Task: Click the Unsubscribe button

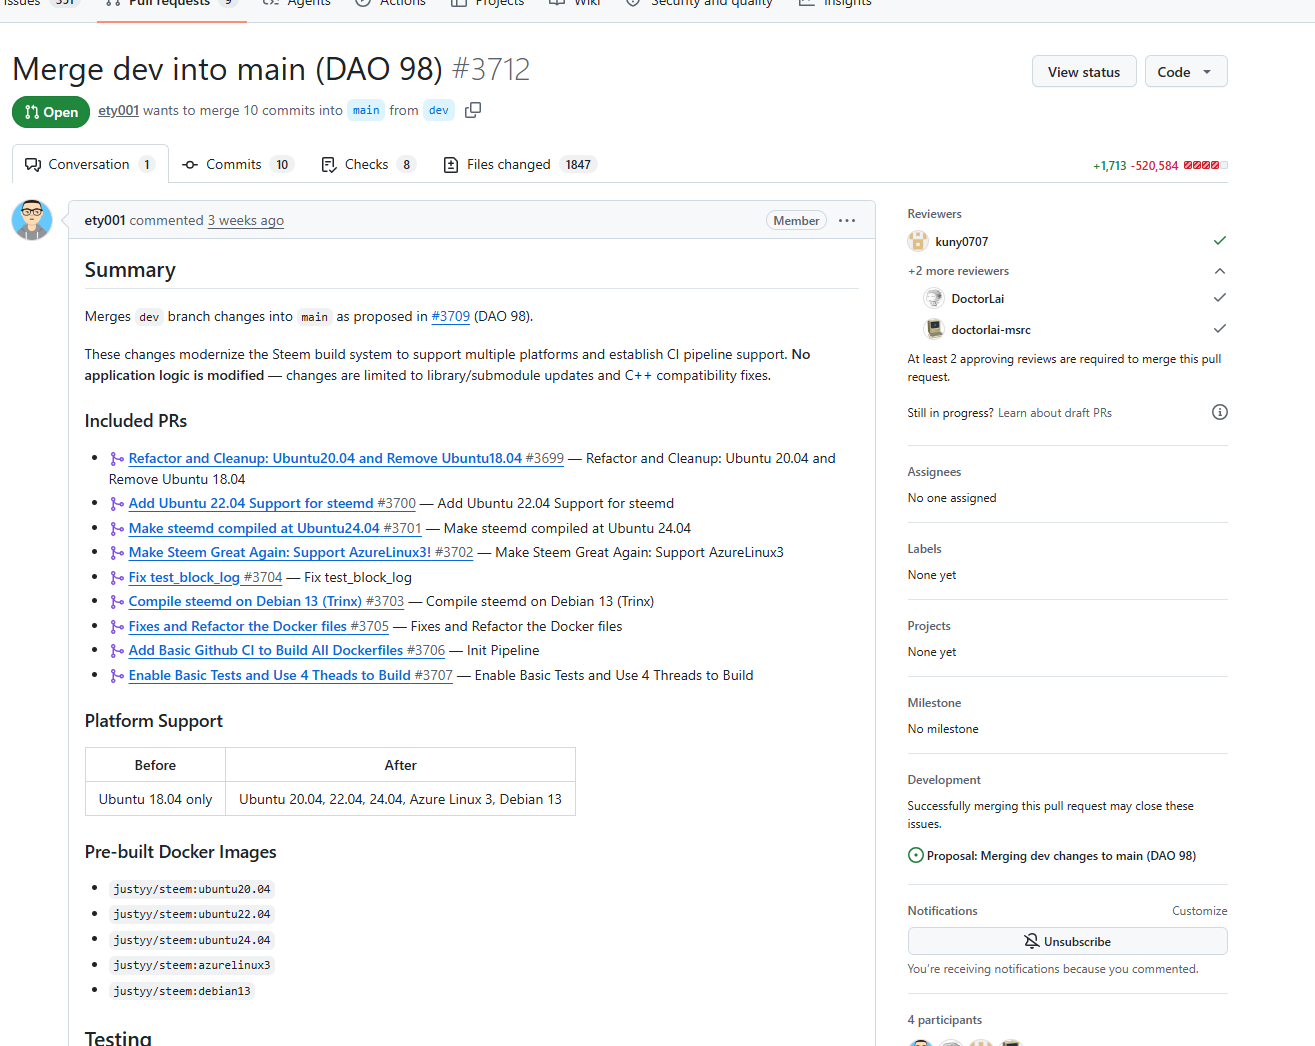Action: click(x=1067, y=941)
